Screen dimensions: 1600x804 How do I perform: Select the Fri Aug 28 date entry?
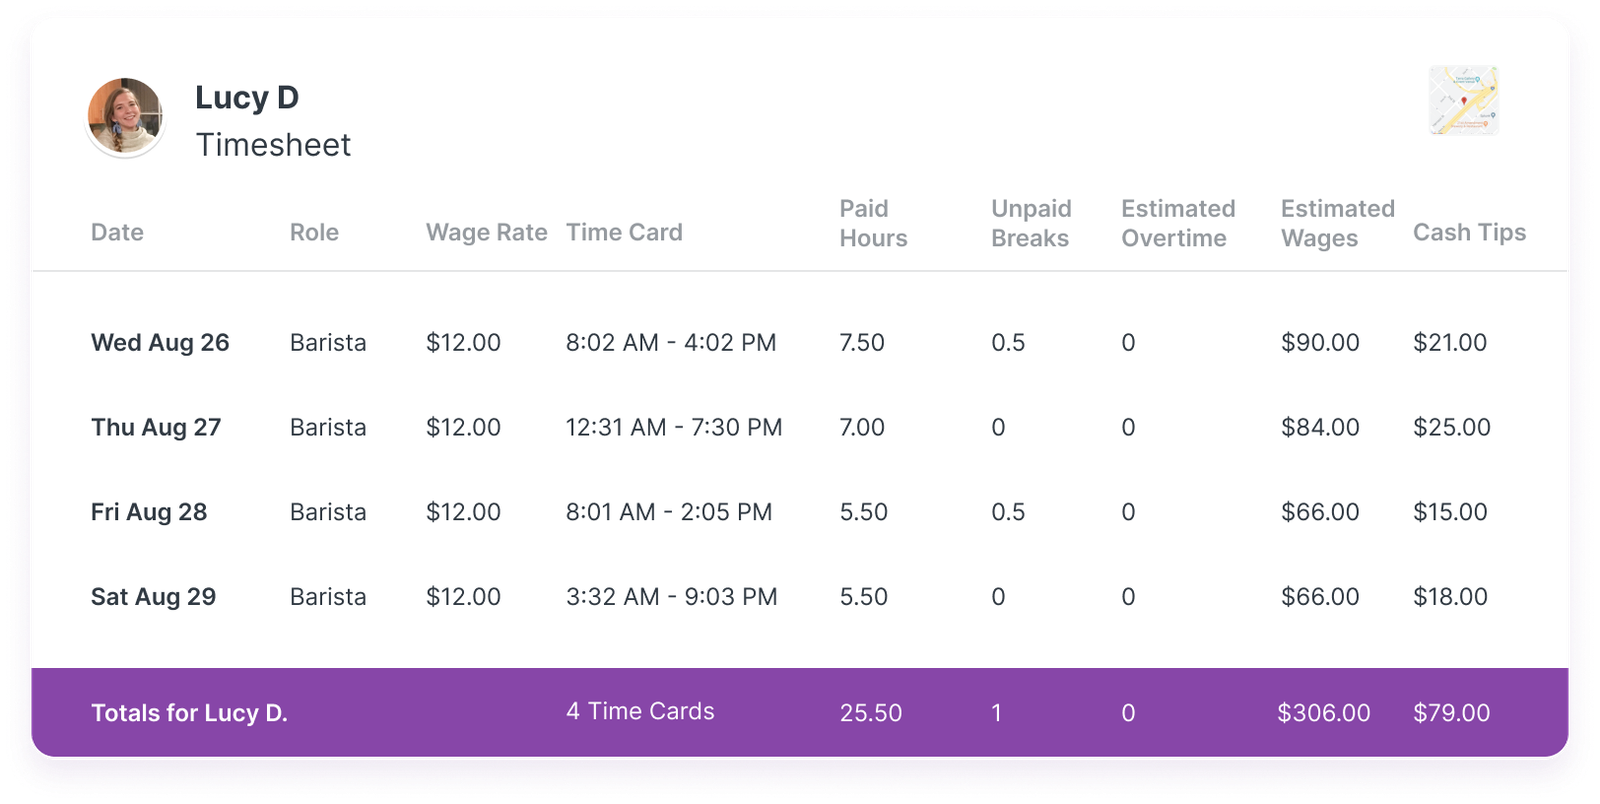point(149,512)
